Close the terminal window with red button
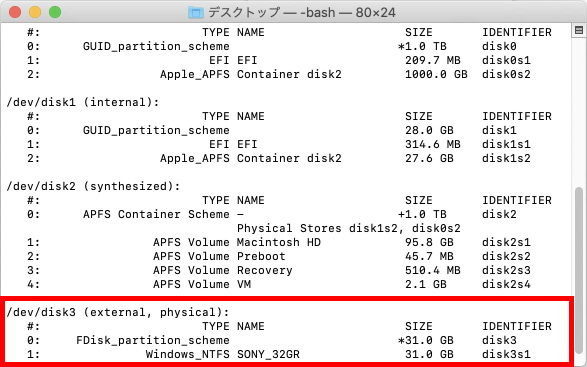The height and width of the screenshot is (367, 587). [15, 12]
